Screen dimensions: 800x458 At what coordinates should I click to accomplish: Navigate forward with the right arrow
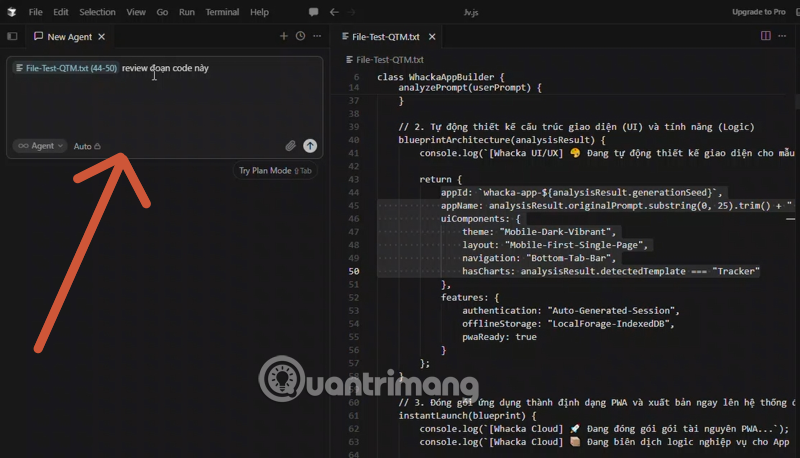(x=351, y=12)
